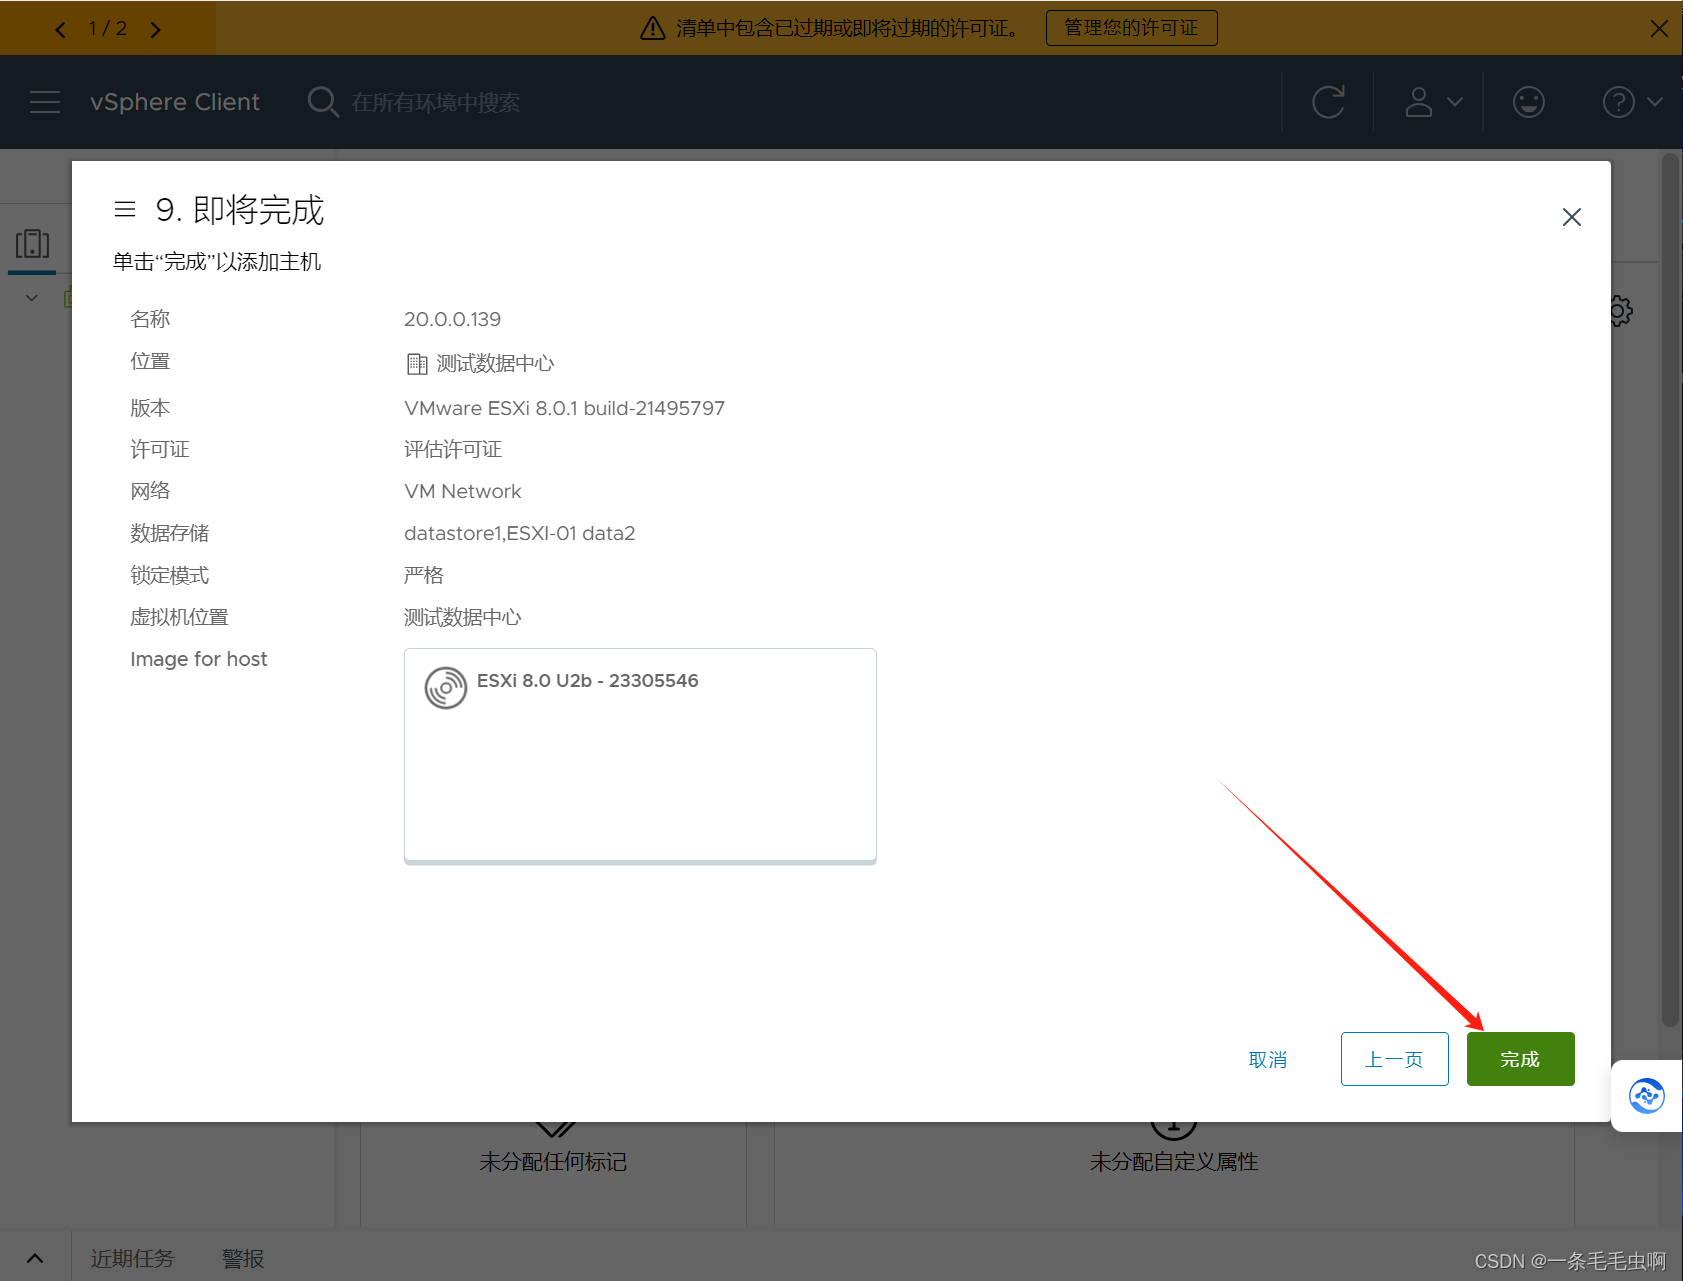Click the settings gear icon behind dialog
The image size is (1683, 1281).
[x=1621, y=311]
